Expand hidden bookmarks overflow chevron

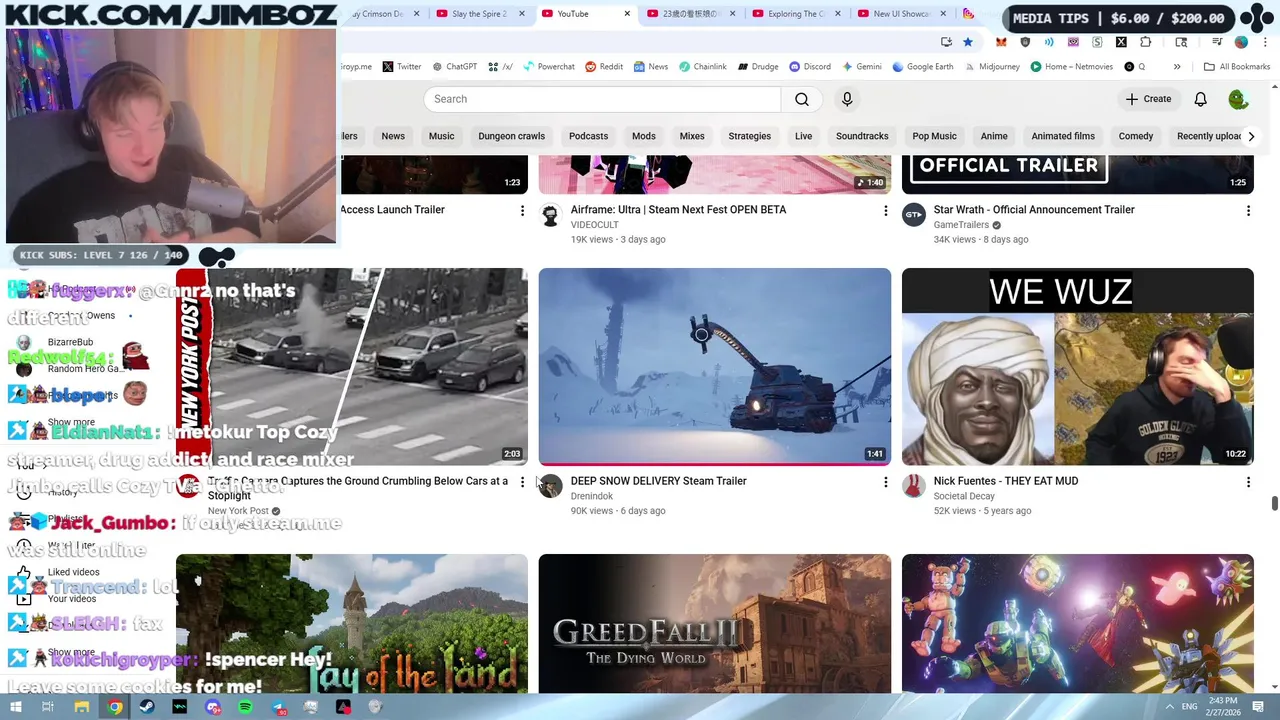coord(1177,67)
